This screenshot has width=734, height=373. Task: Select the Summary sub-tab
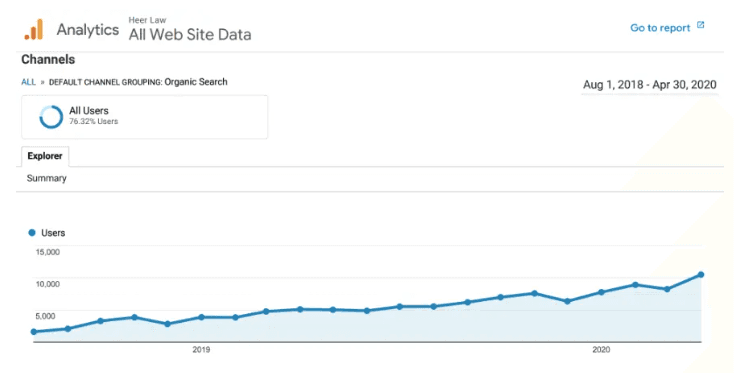pyautogui.click(x=46, y=178)
